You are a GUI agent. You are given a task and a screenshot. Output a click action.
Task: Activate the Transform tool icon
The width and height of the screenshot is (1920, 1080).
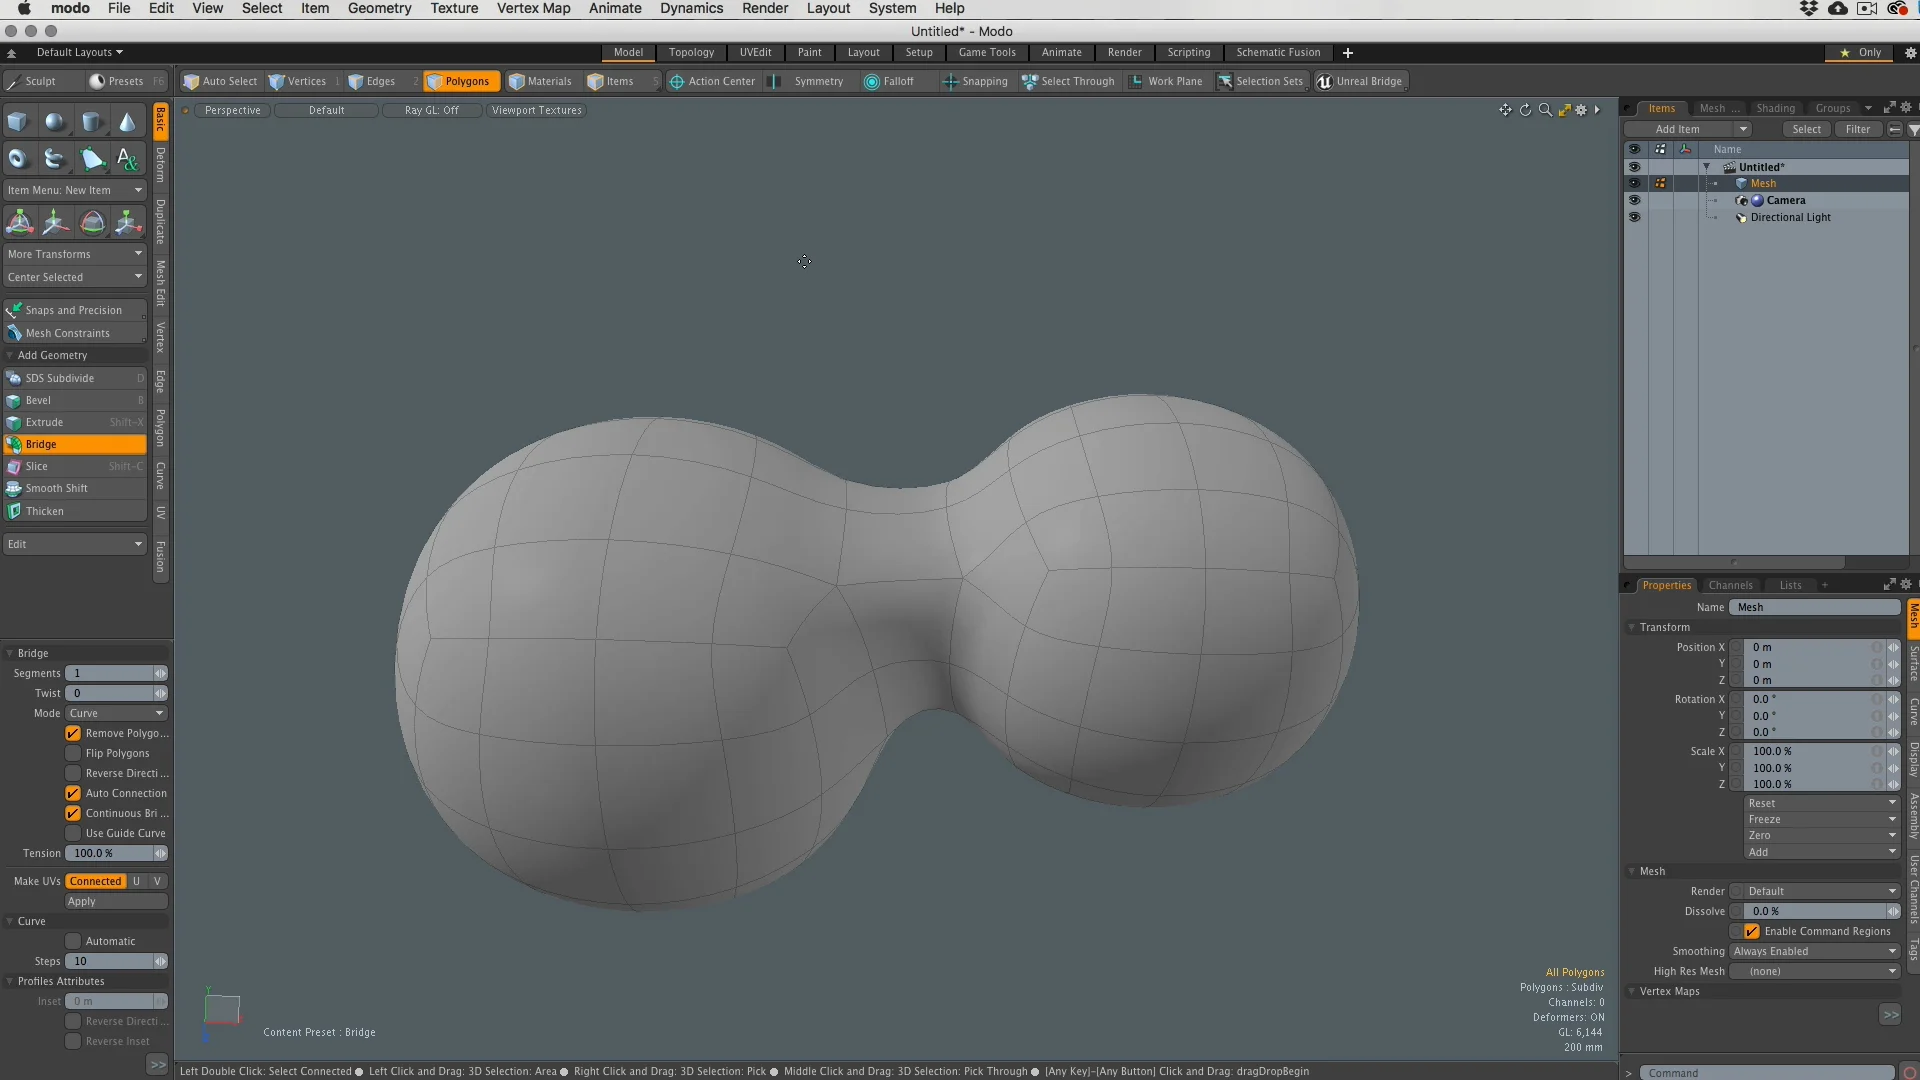pos(19,222)
